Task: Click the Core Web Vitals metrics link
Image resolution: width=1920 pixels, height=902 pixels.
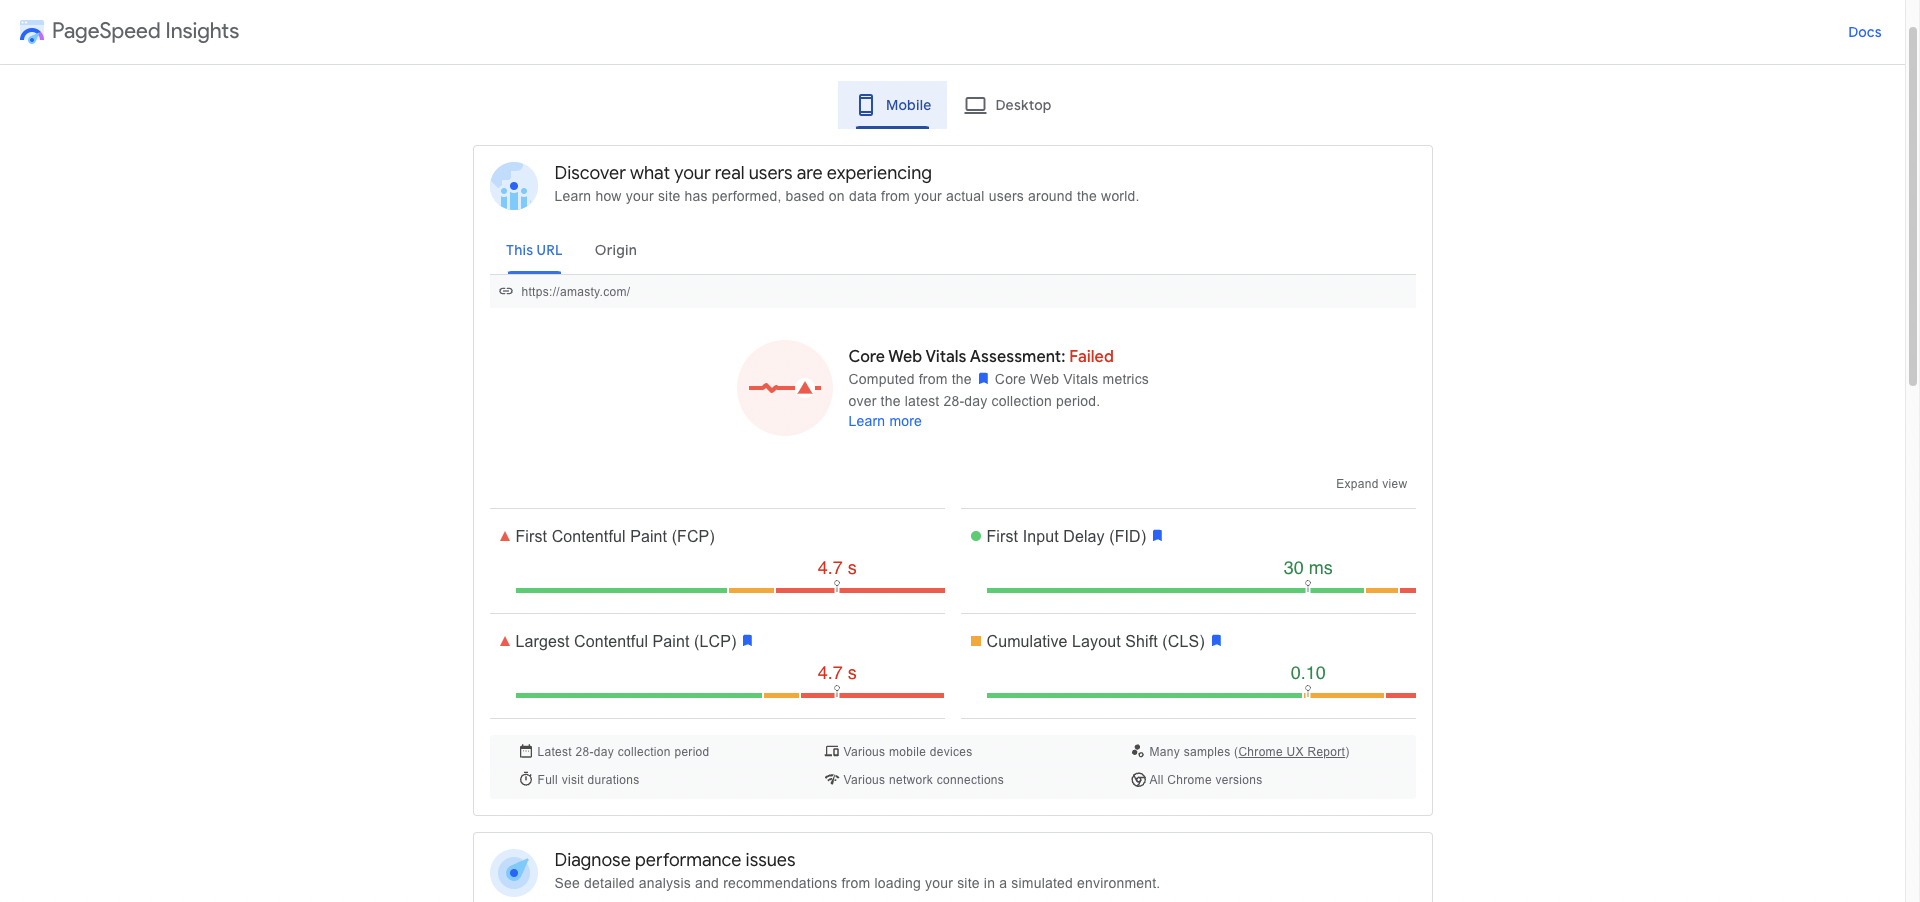Action: 1071,379
